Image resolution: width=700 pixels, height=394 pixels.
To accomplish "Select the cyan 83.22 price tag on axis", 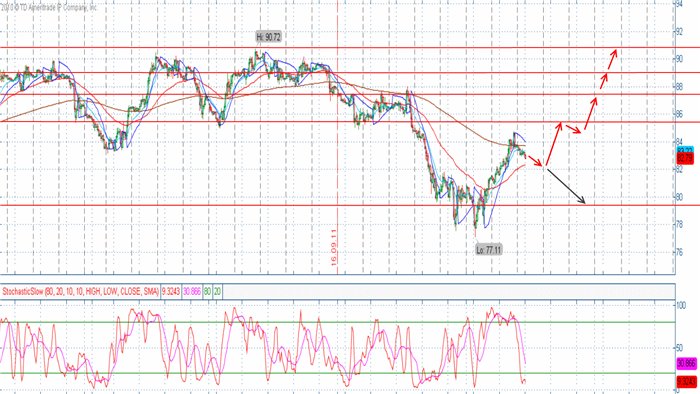I will [x=685, y=150].
